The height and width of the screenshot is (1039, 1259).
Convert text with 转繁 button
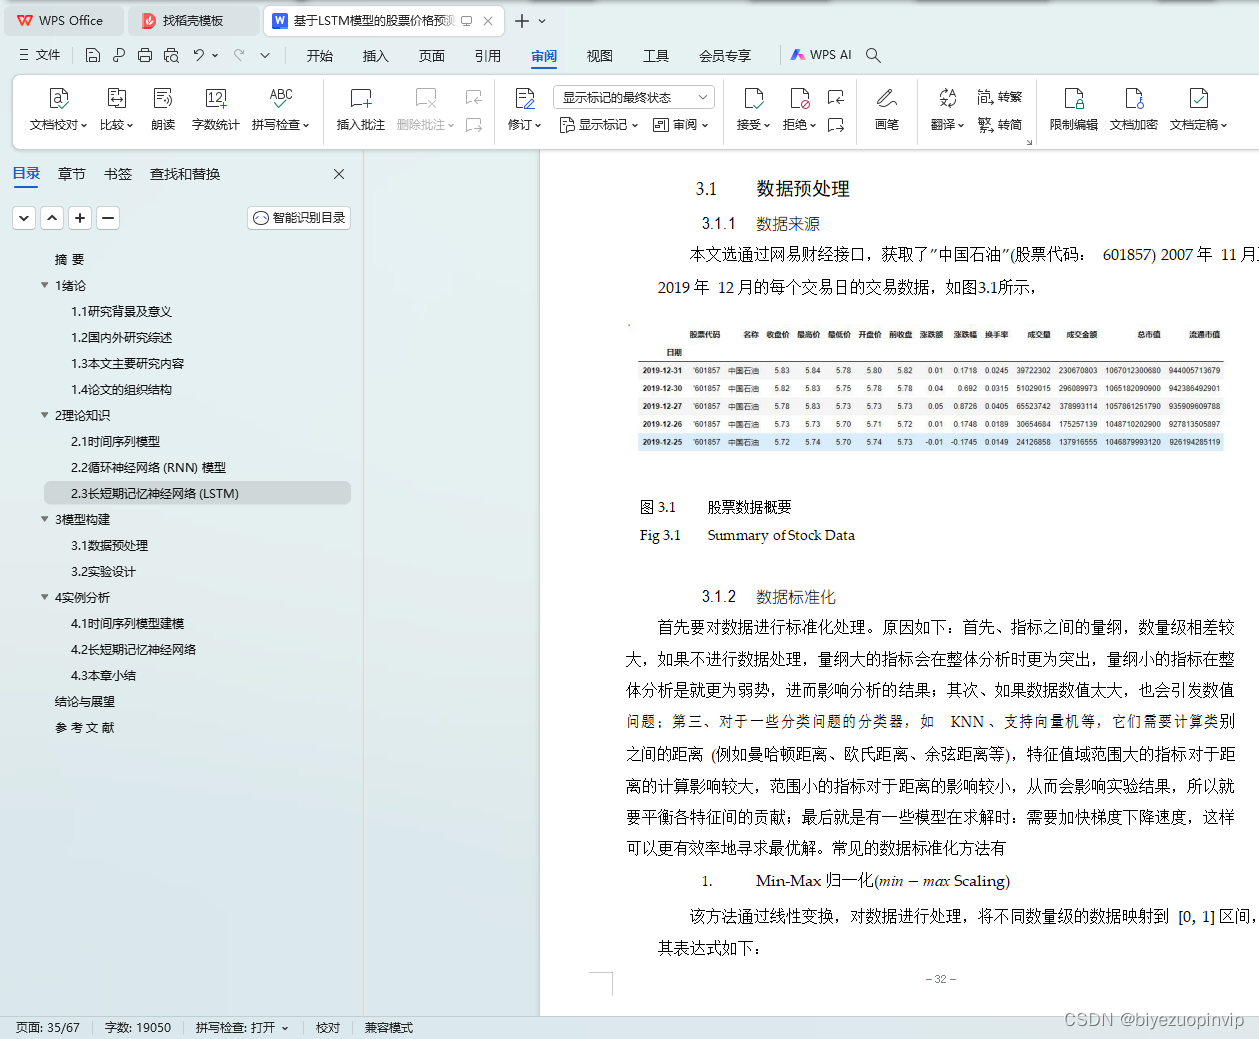pyautogui.click(x=1000, y=97)
